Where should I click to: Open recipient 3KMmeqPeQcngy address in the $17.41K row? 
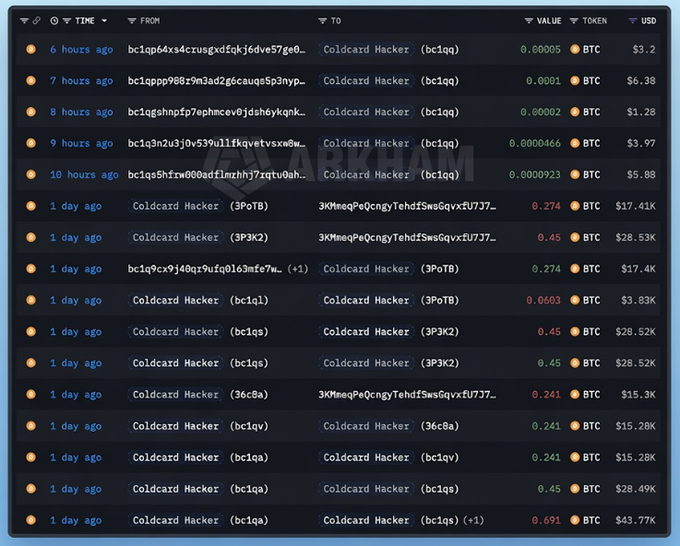[407, 206]
